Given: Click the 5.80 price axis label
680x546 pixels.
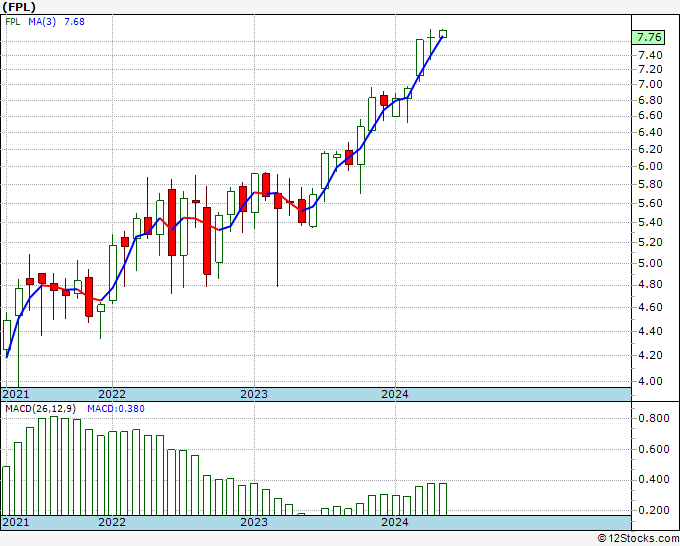Looking at the screenshot, I should tap(650, 184).
